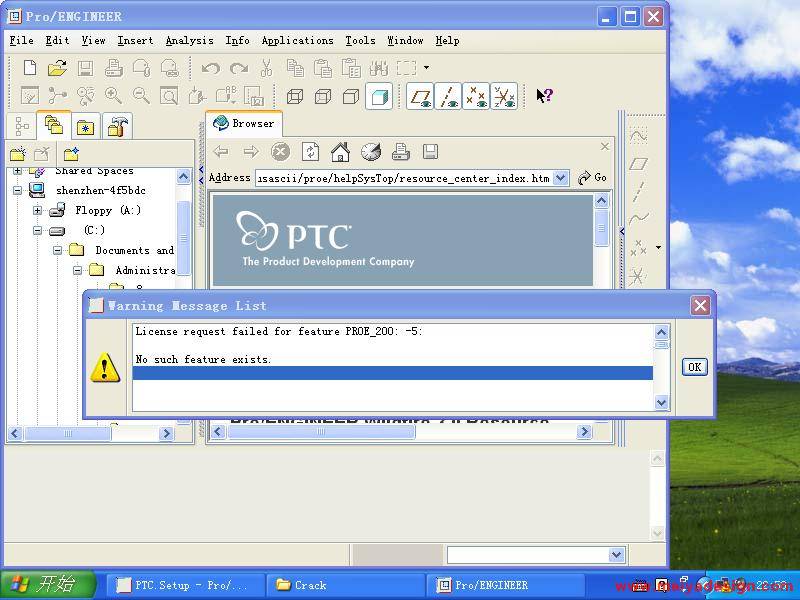Expand the Shared Spaces tree node
The image size is (800, 600).
[17, 171]
